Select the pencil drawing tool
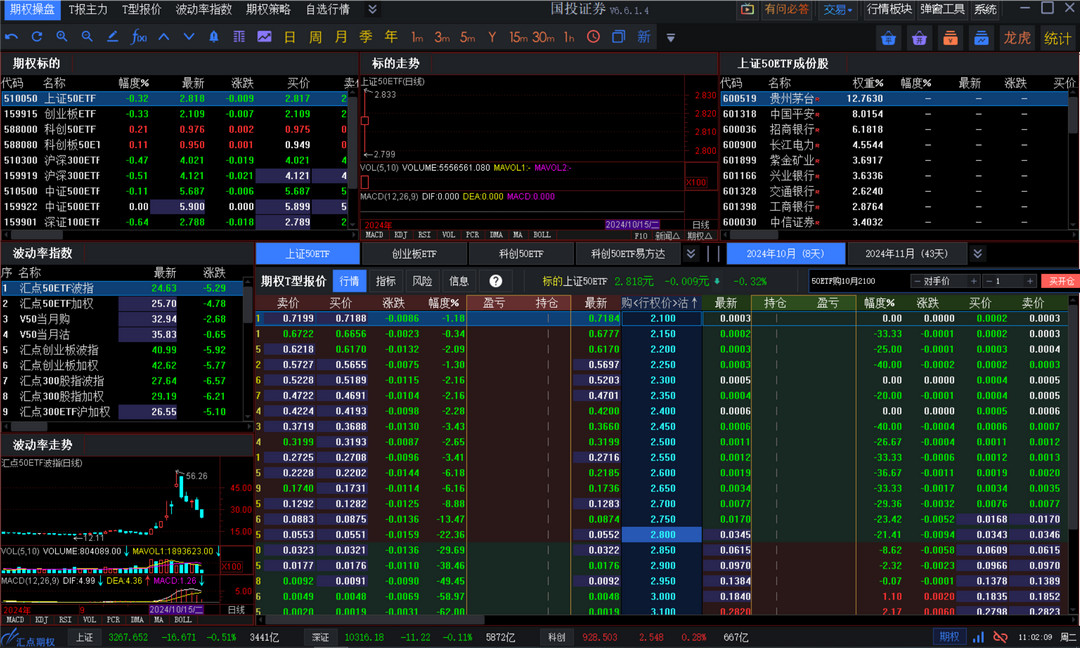This screenshot has width=1080, height=648. [x=112, y=37]
